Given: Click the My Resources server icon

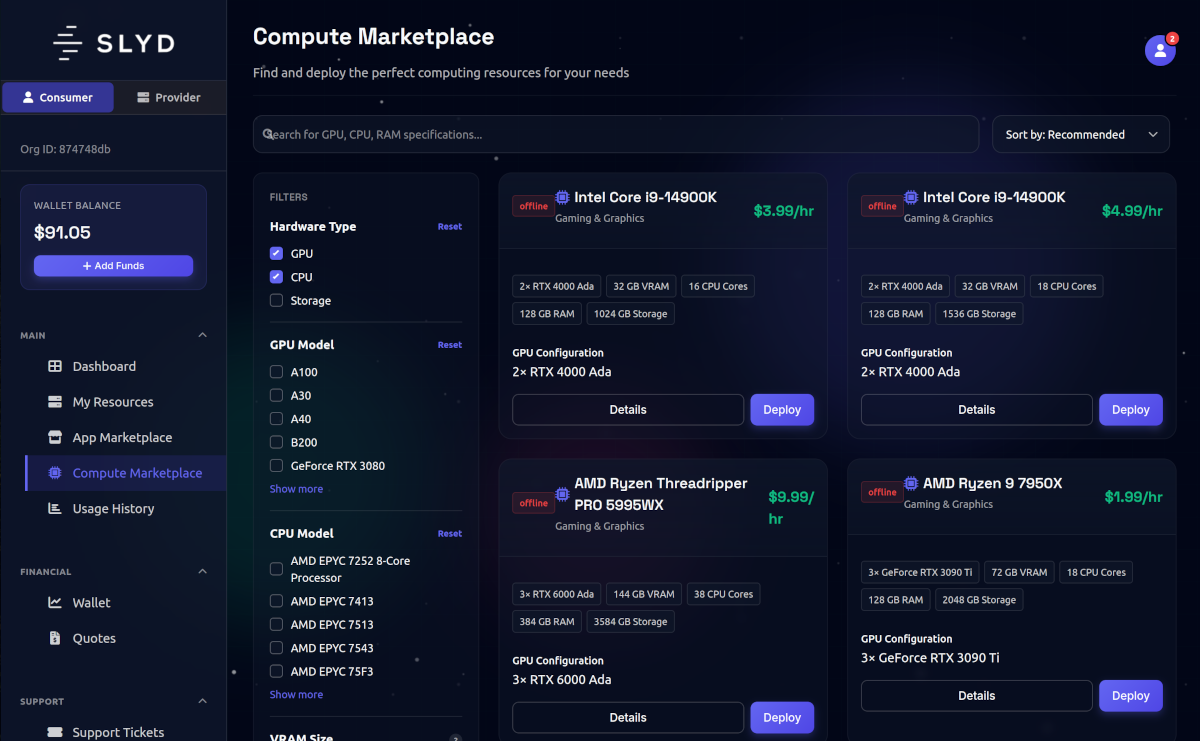Looking at the screenshot, I should pyautogui.click(x=55, y=402).
